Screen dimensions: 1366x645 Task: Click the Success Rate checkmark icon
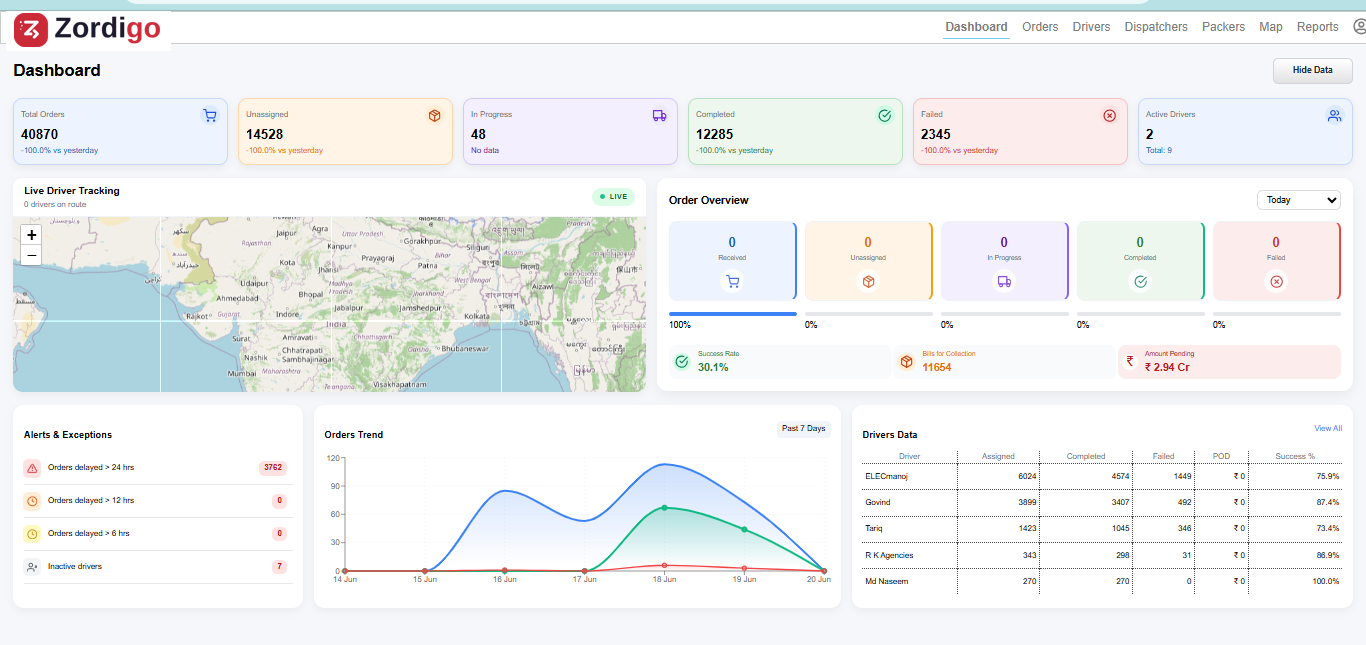pos(682,362)
